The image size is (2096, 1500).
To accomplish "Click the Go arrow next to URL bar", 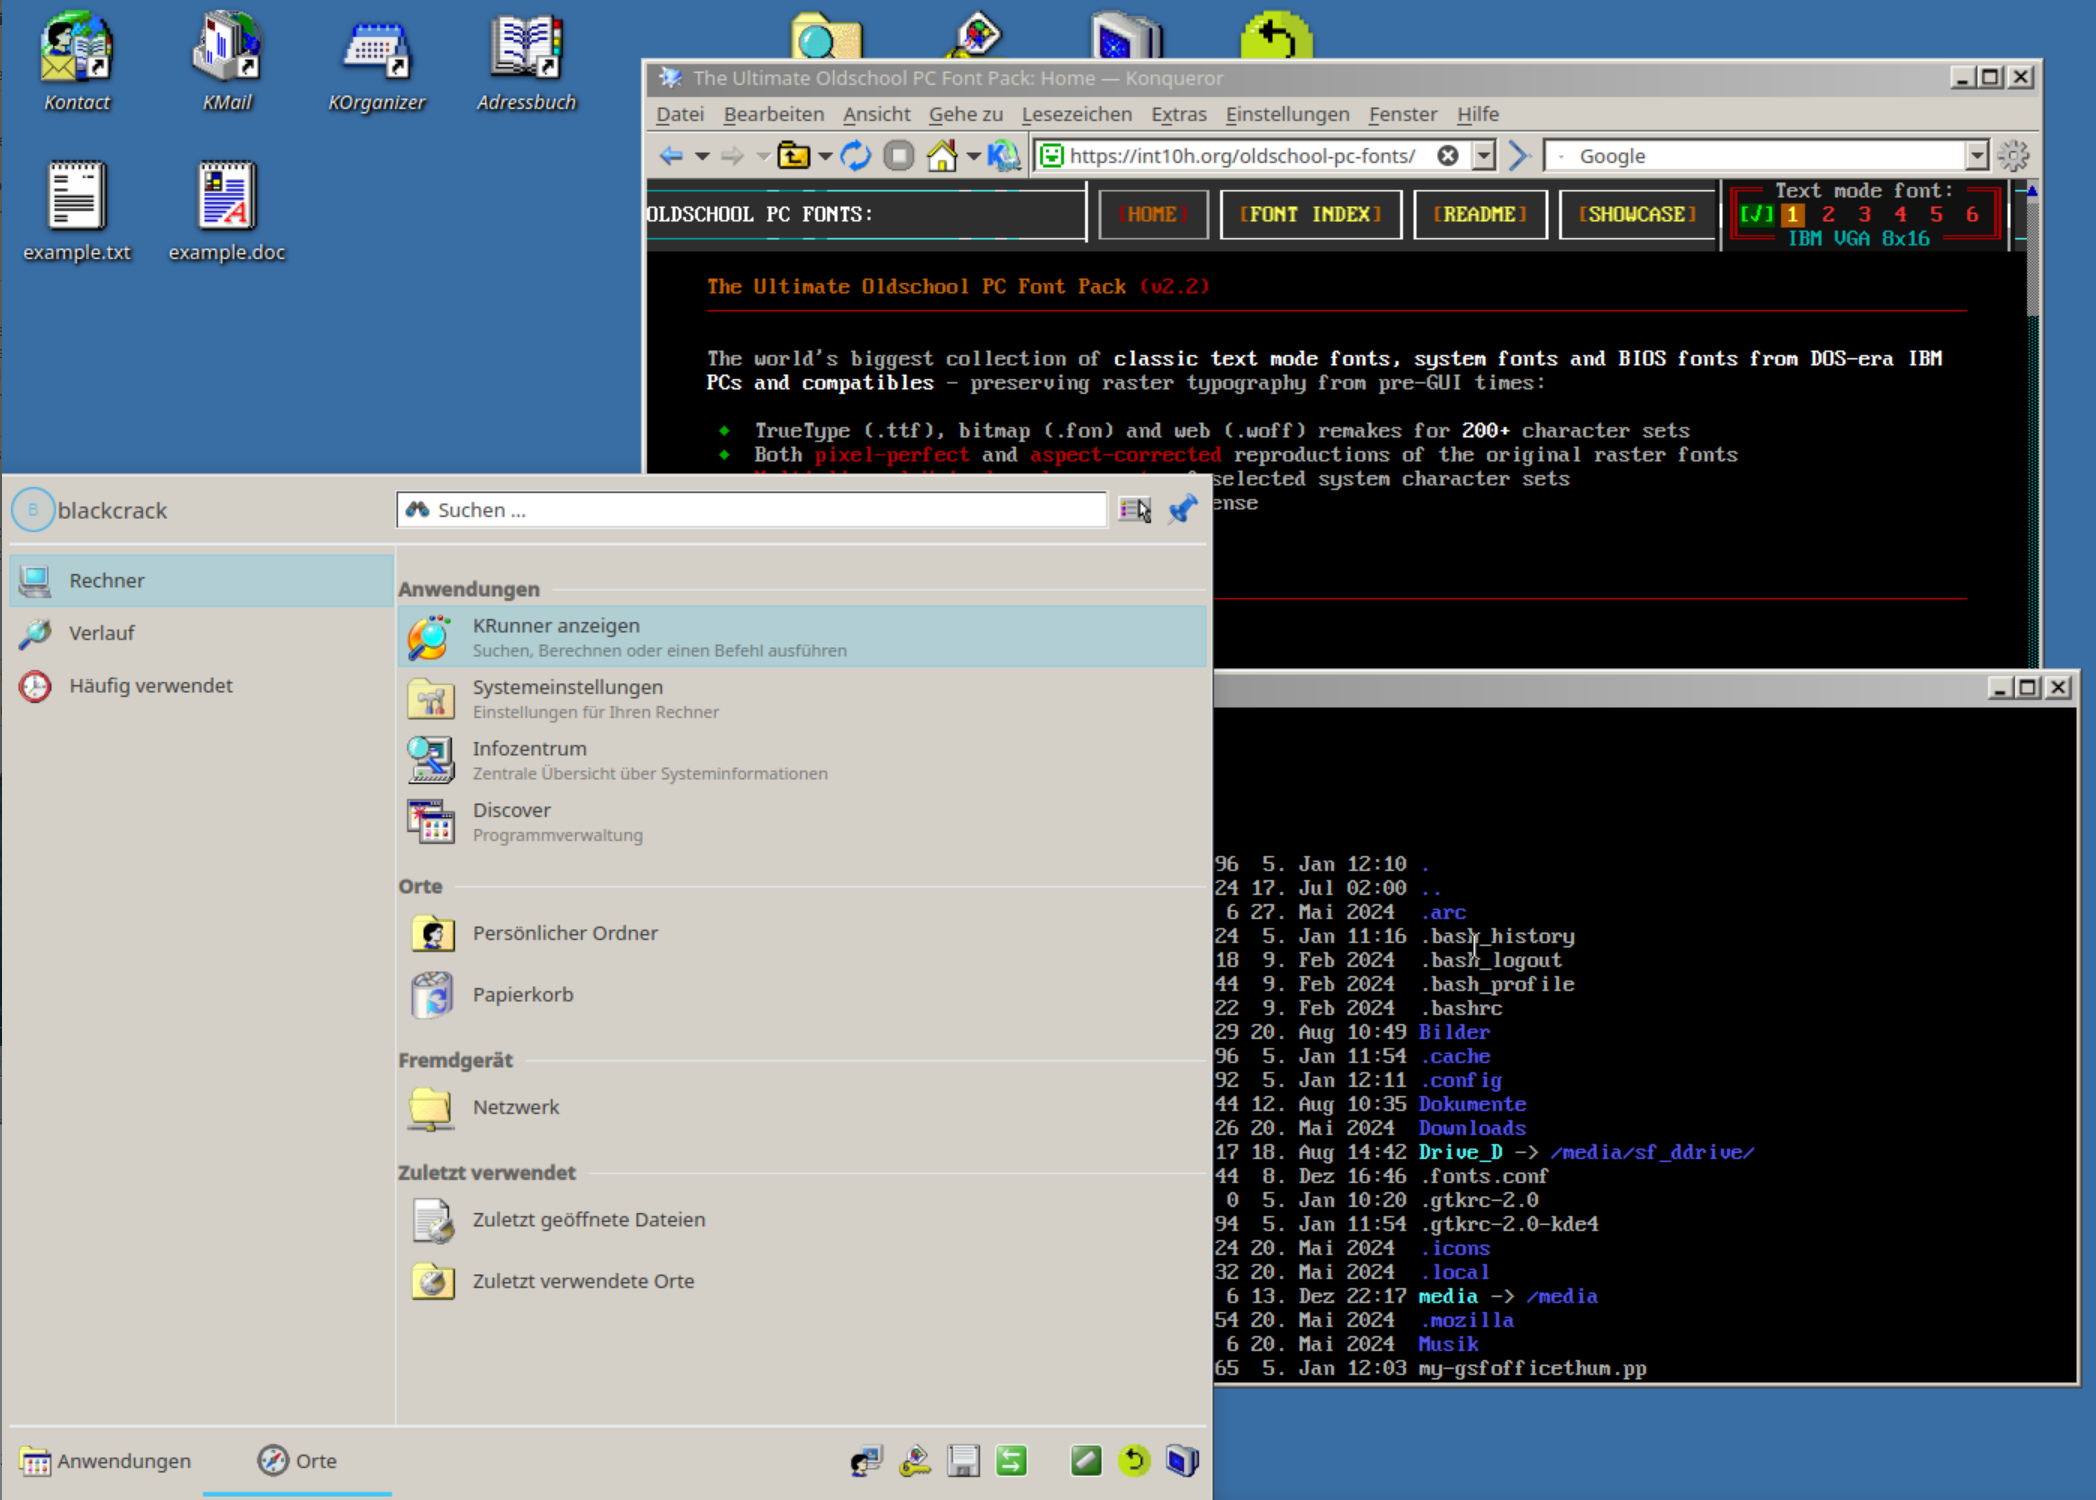I will click(x=1519, y=155).
